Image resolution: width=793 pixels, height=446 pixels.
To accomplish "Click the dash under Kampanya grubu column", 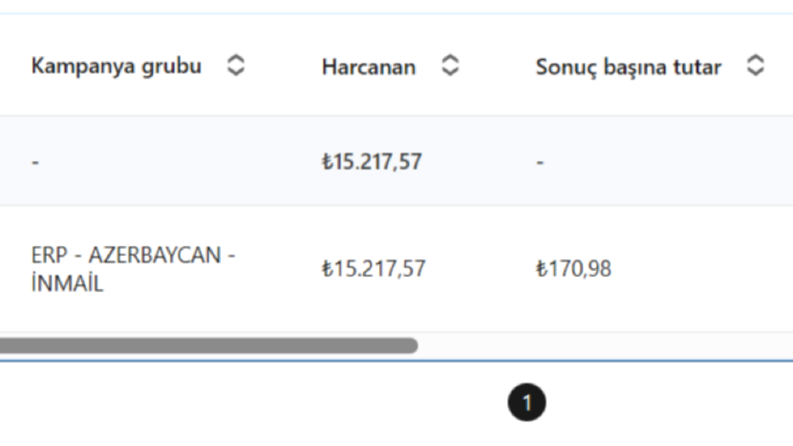I will coord(35,162).
